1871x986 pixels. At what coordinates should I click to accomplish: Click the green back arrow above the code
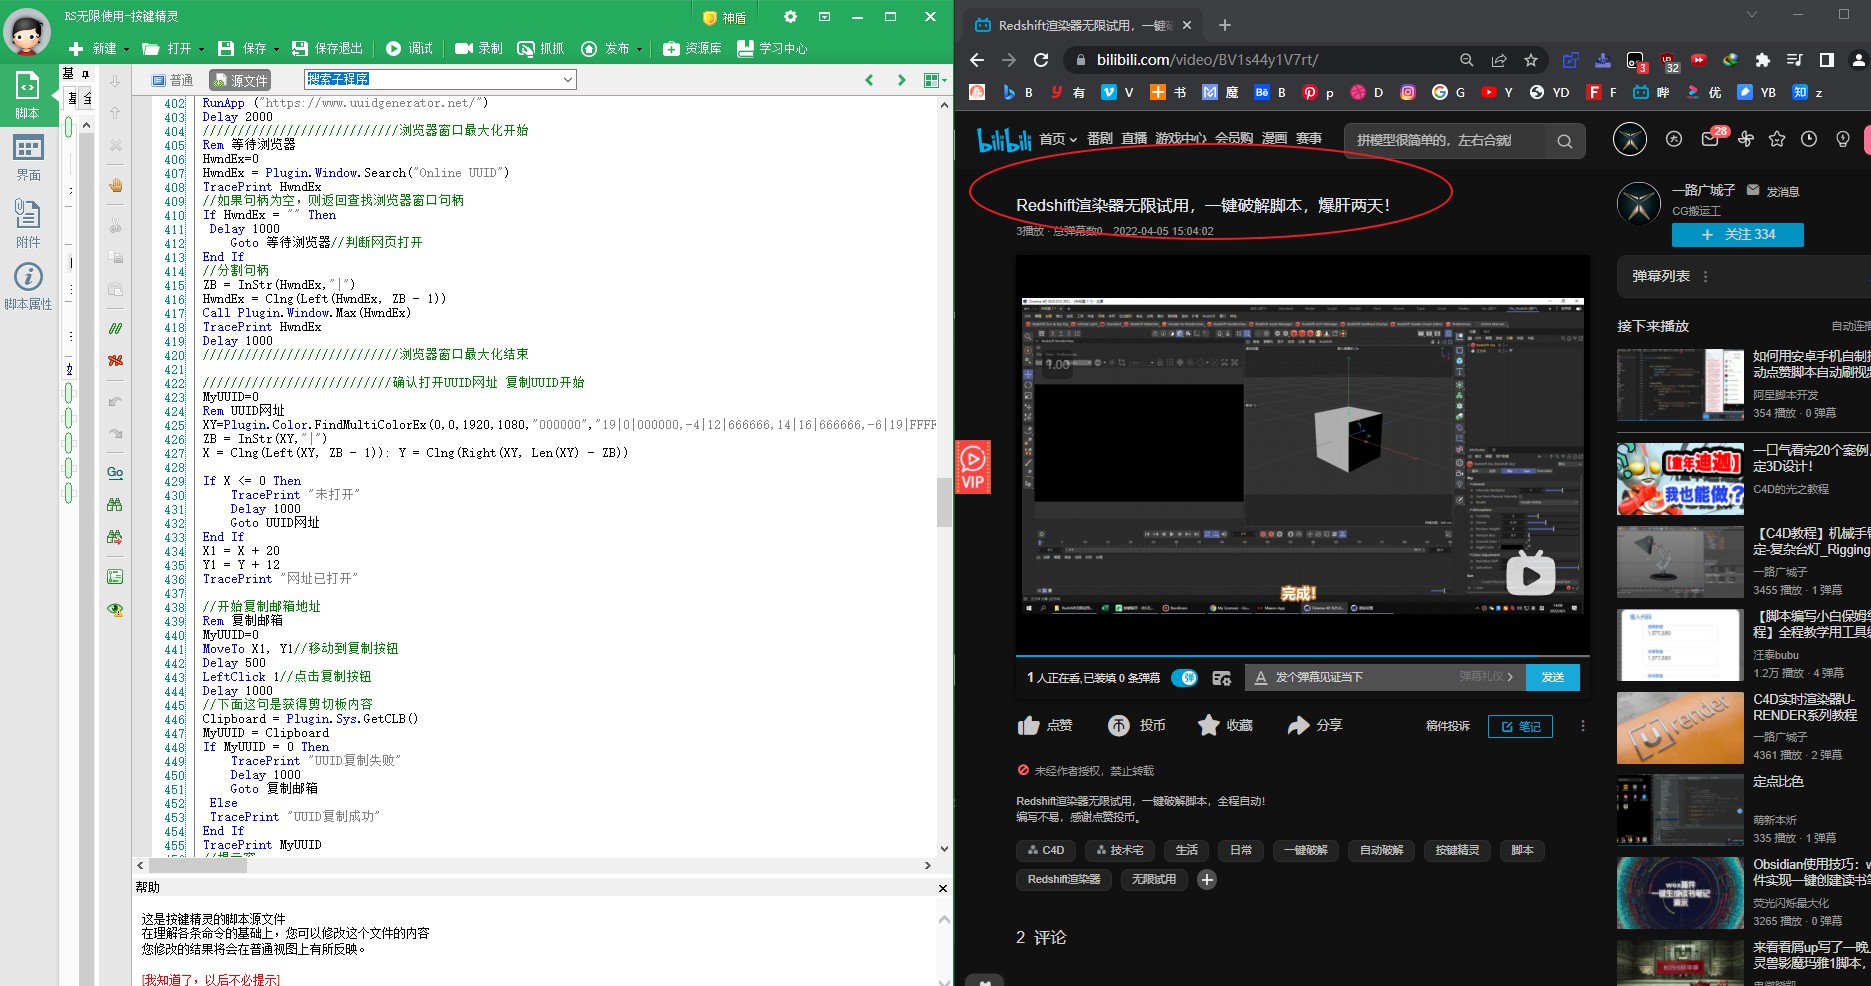(x=869, y=80)
